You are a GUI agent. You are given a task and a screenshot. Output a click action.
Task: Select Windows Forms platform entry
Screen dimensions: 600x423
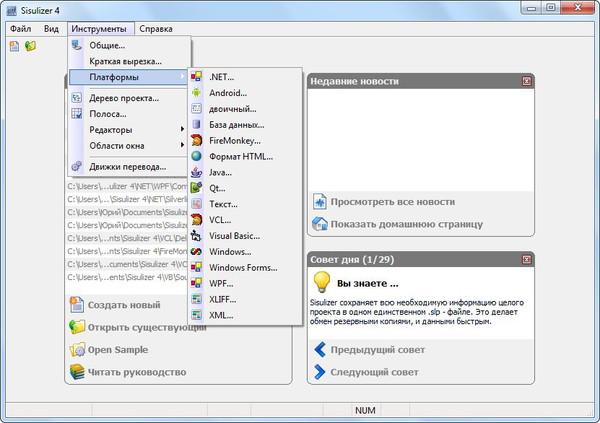(244, 267)
